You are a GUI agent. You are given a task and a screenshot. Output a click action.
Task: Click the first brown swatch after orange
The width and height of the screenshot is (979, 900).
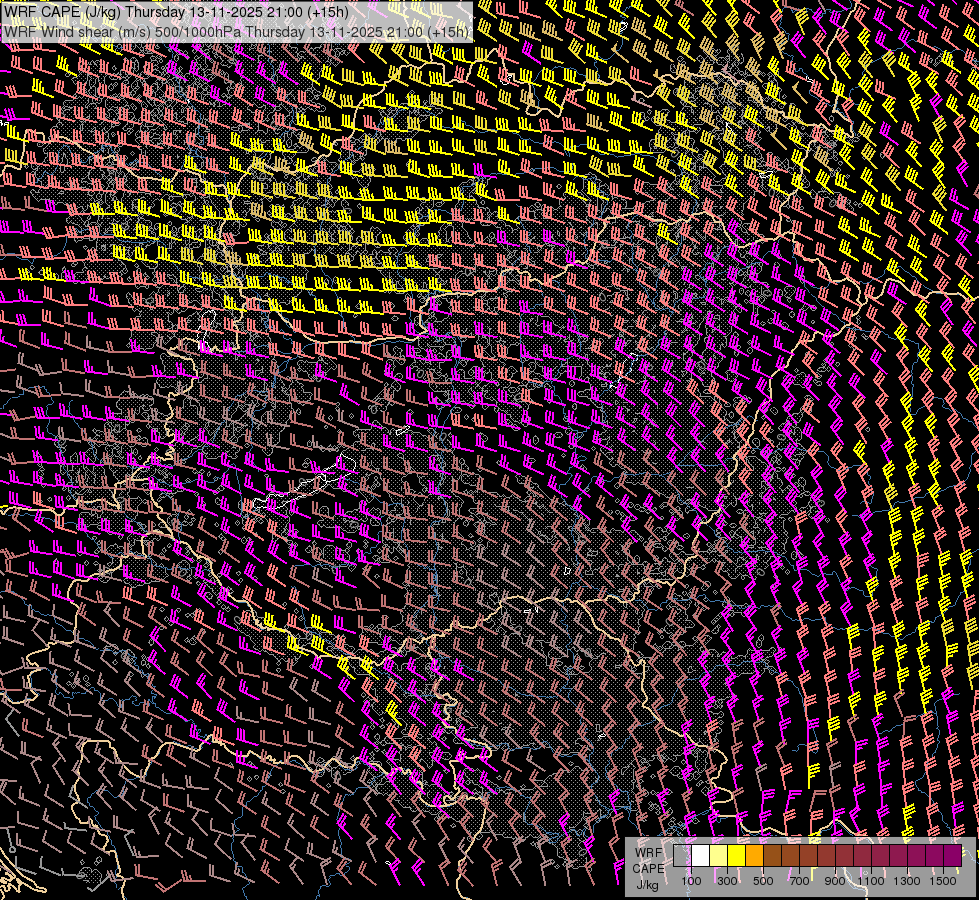772,856
